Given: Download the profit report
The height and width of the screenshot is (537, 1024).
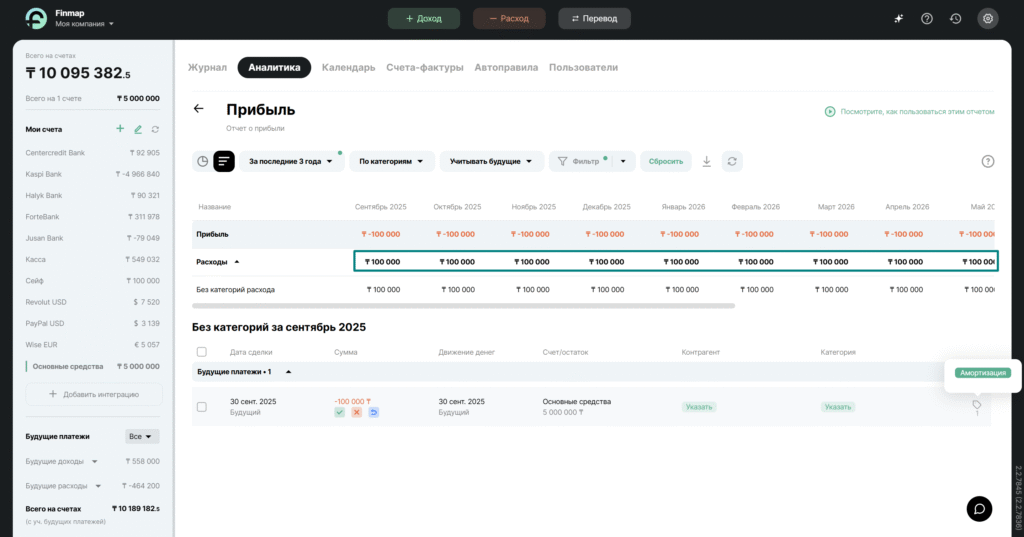Looking at the screenshot, I should [706, 161].
